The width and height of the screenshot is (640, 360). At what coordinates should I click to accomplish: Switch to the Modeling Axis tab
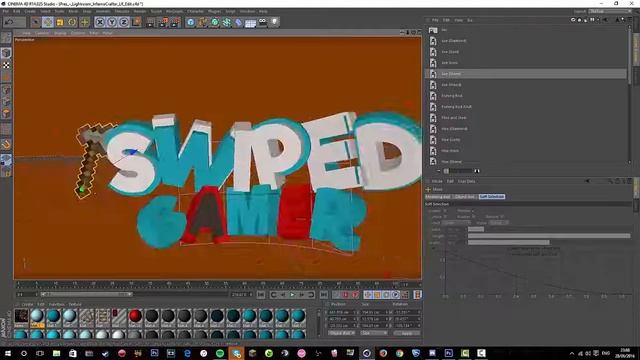[438, 196]
